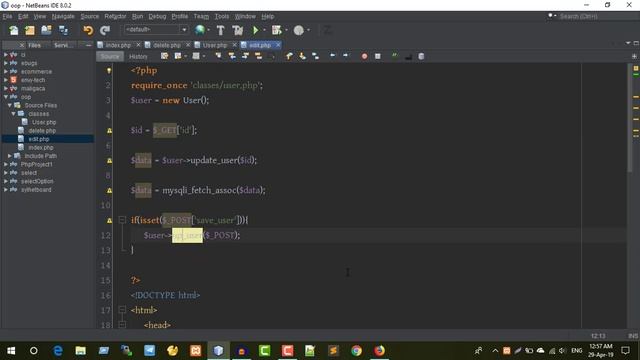Open the Tools menu
The image size is (640, 360).
click(x=222, y=16)
